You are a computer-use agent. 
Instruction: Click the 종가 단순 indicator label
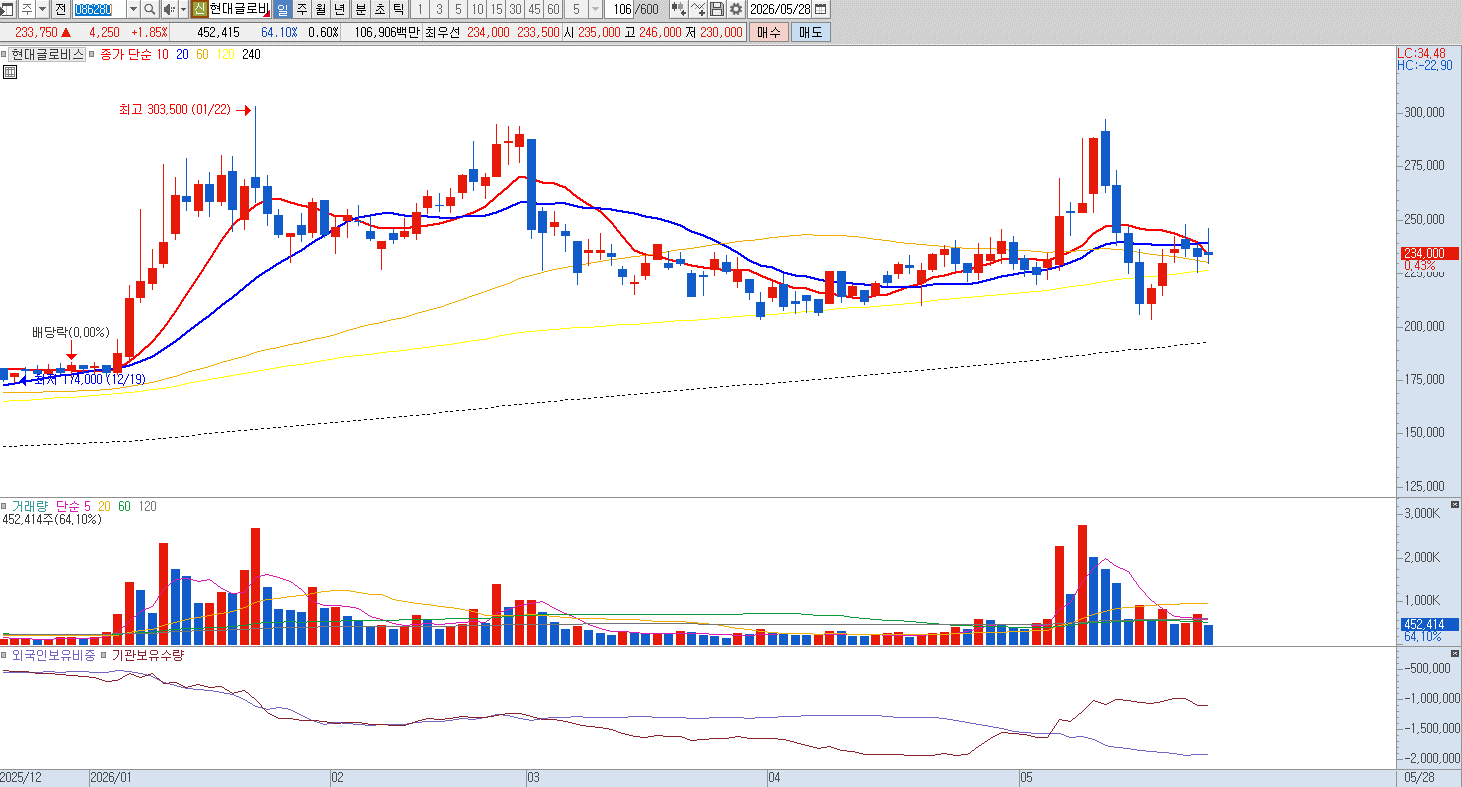pos(126,55)
